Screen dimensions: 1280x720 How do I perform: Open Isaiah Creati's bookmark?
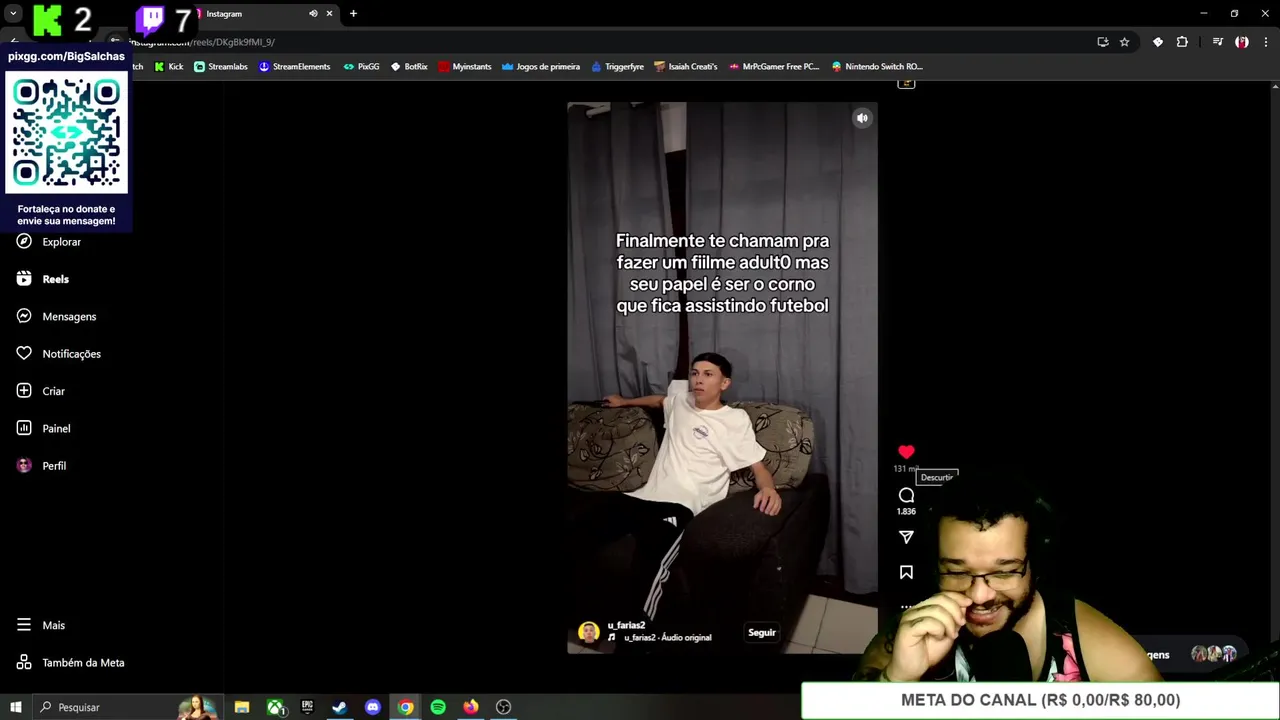[686, 67]
